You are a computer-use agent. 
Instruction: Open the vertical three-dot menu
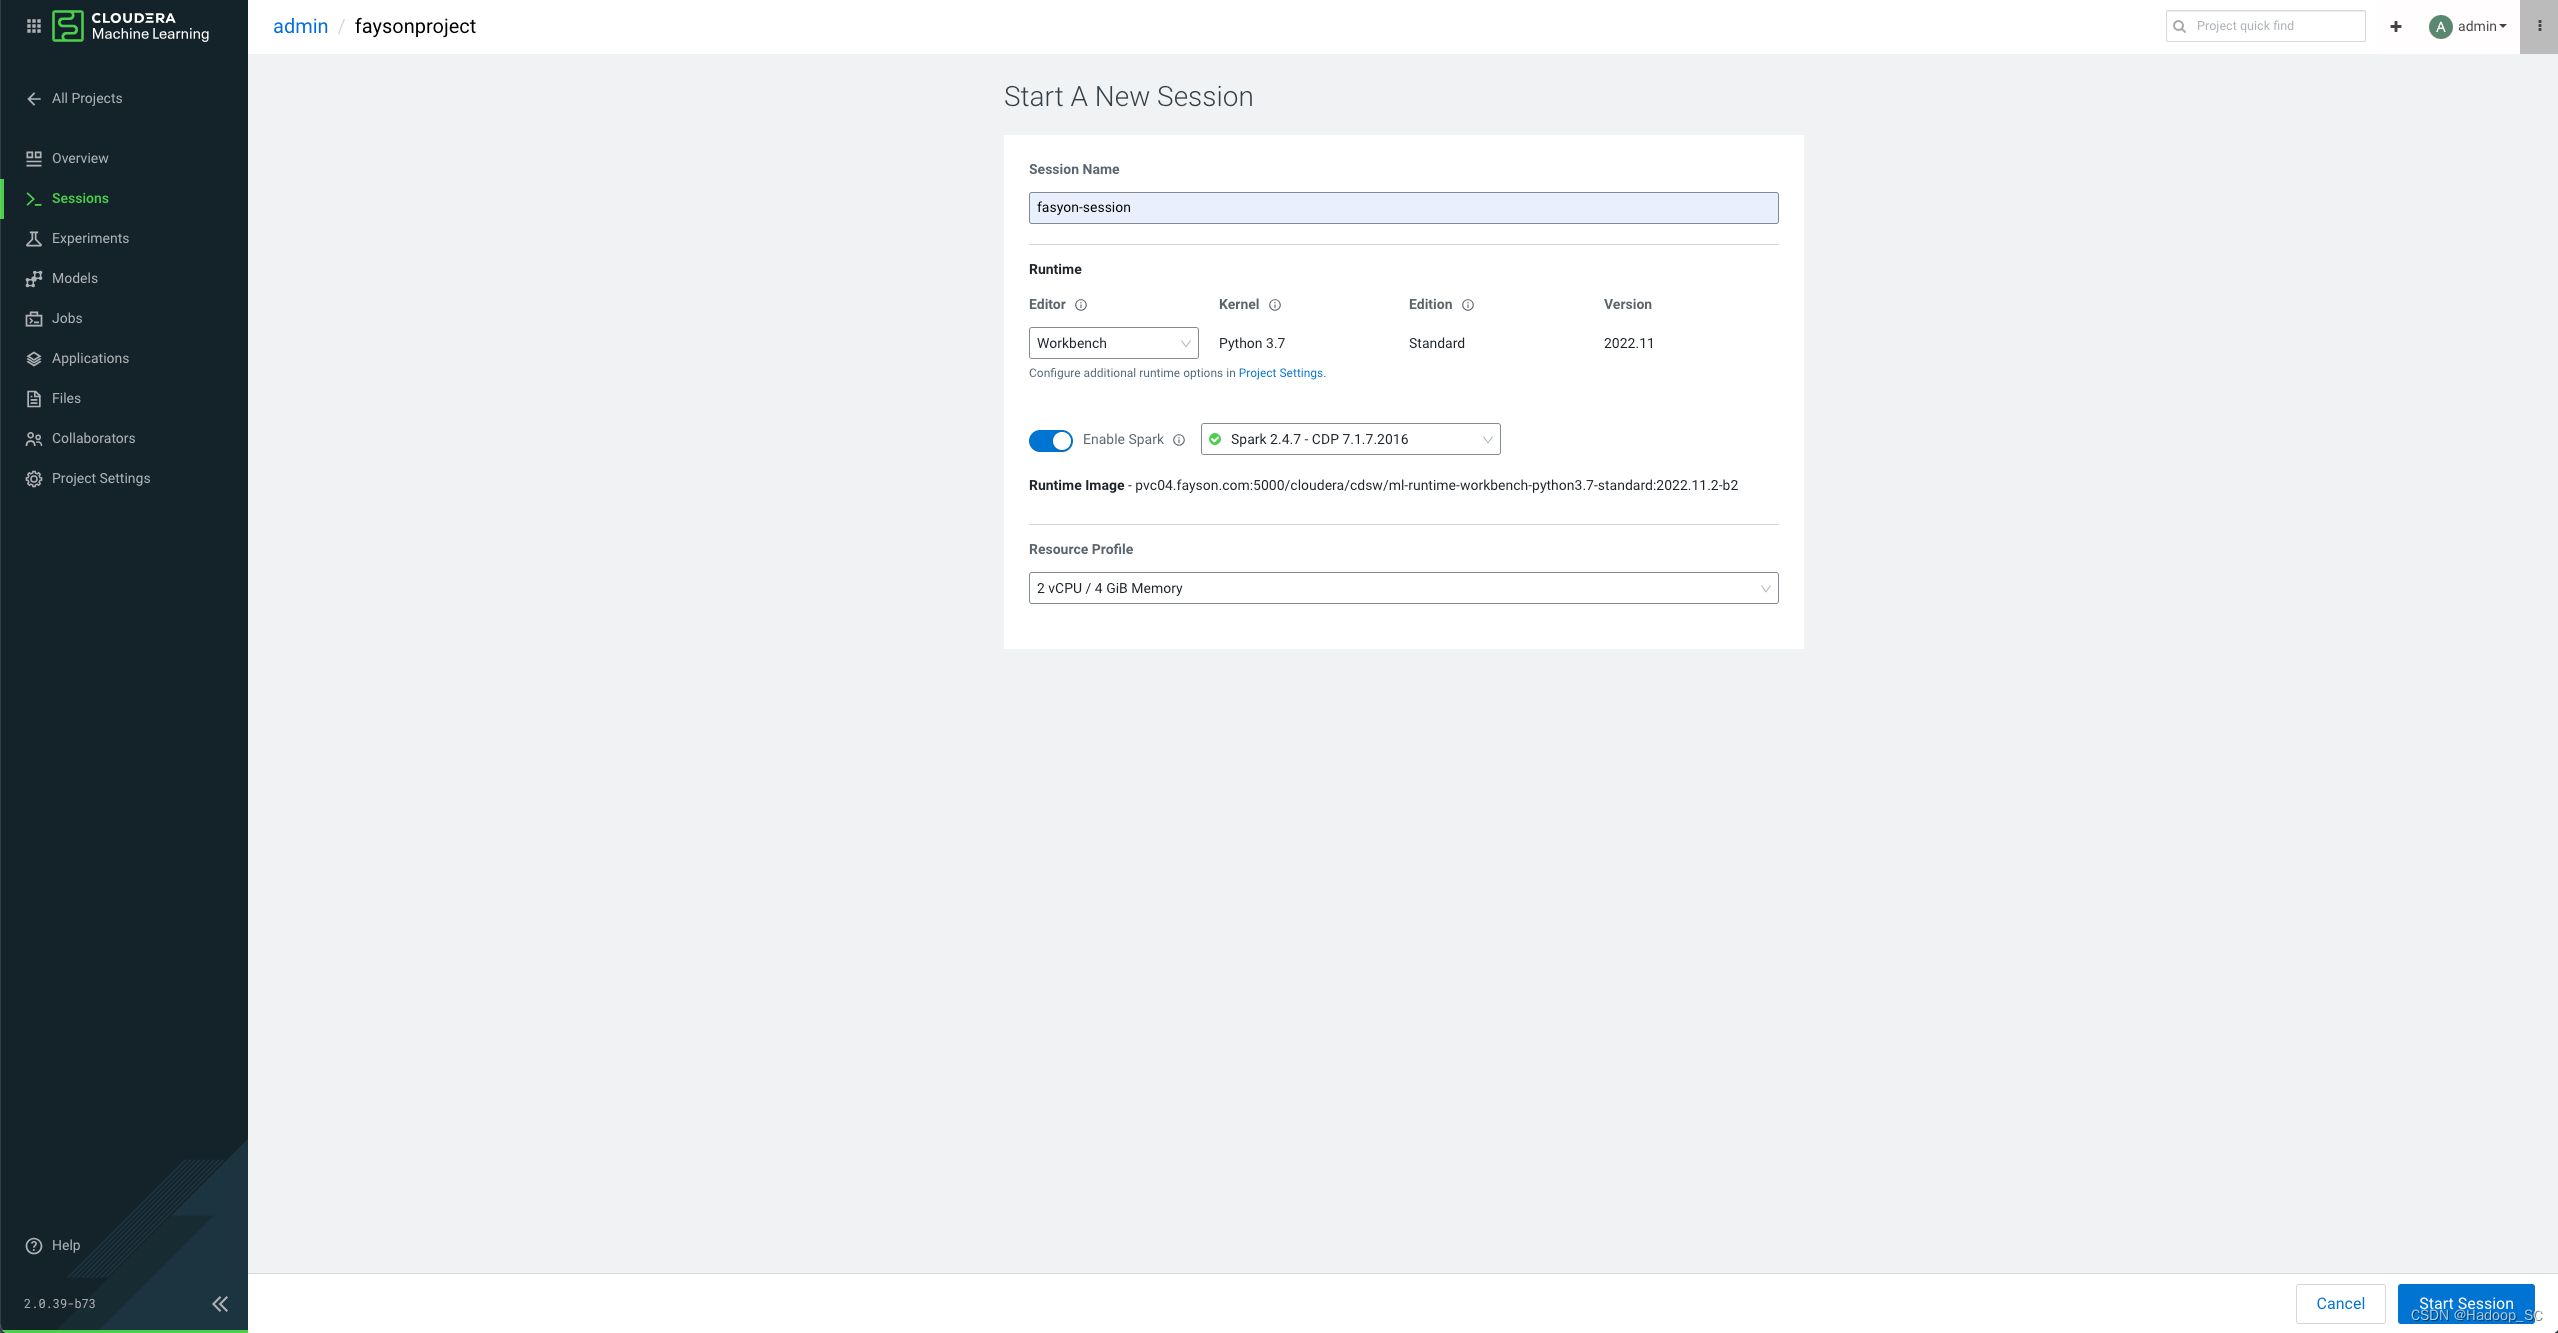click(x=2539, y=26)
